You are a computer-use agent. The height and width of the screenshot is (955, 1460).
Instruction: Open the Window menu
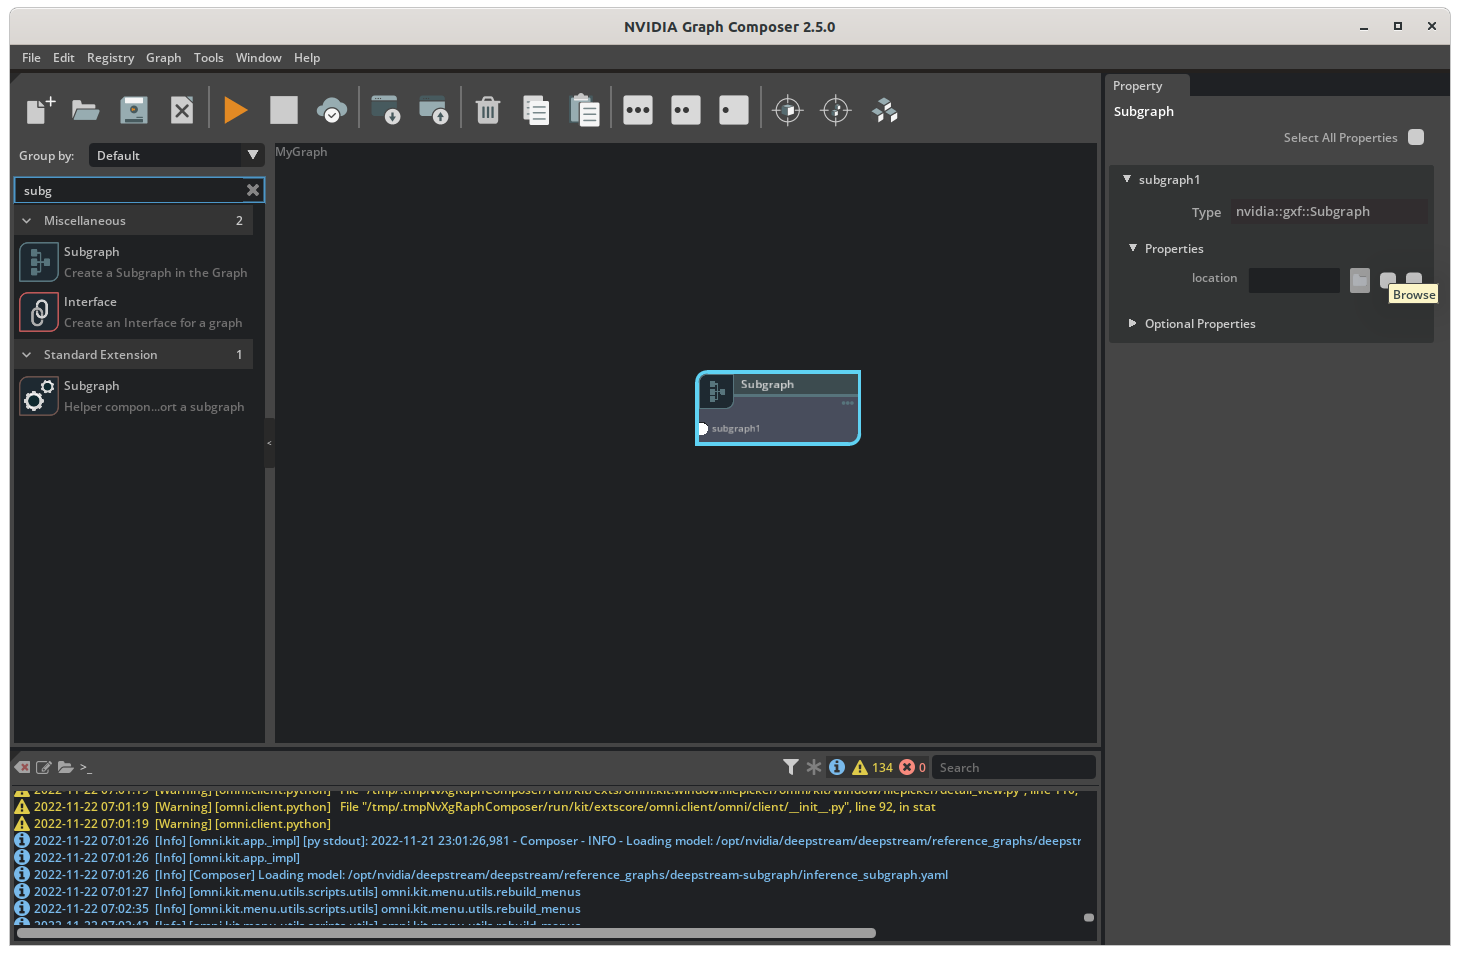(x=259, y=58)
